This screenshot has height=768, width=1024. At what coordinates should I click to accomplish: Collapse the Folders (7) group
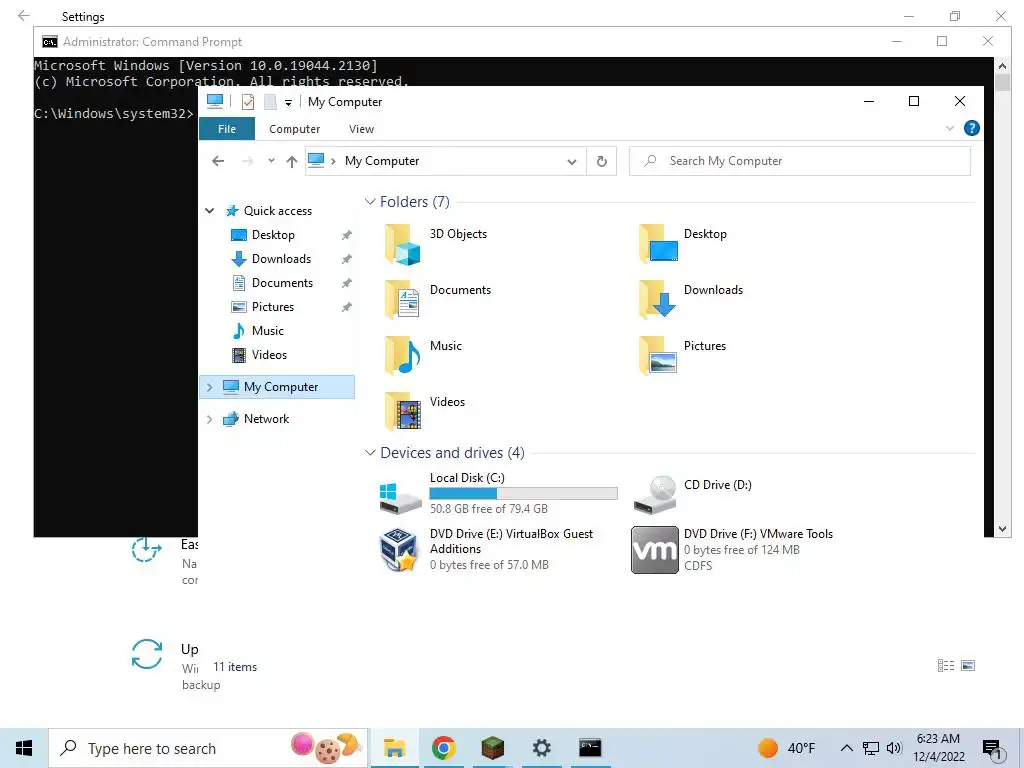[x=370, y=202]
